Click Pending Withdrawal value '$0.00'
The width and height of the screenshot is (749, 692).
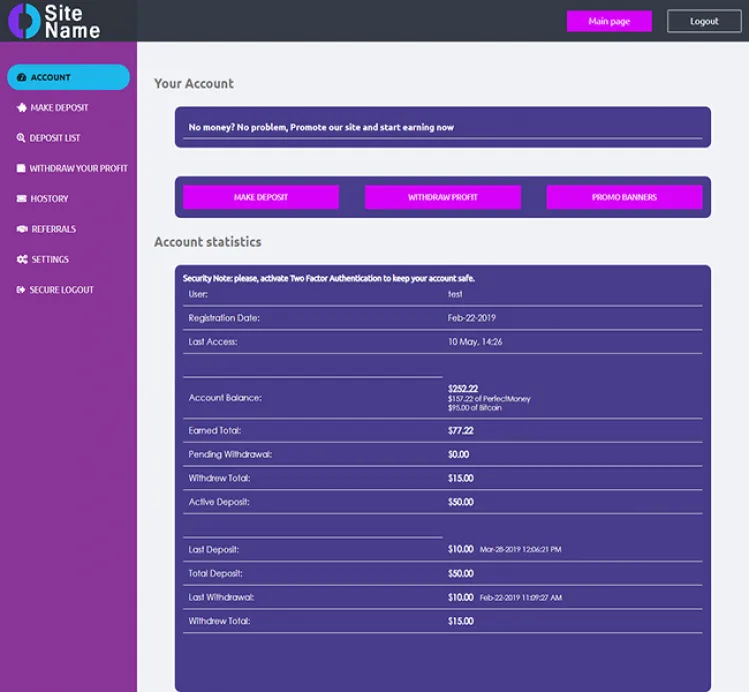click(458, 455)
